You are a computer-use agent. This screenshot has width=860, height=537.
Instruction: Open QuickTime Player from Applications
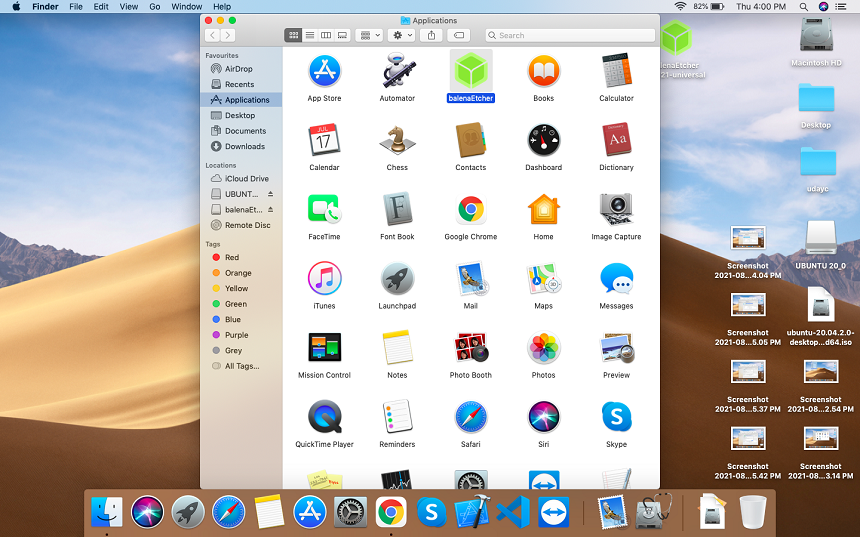point(324,417)
